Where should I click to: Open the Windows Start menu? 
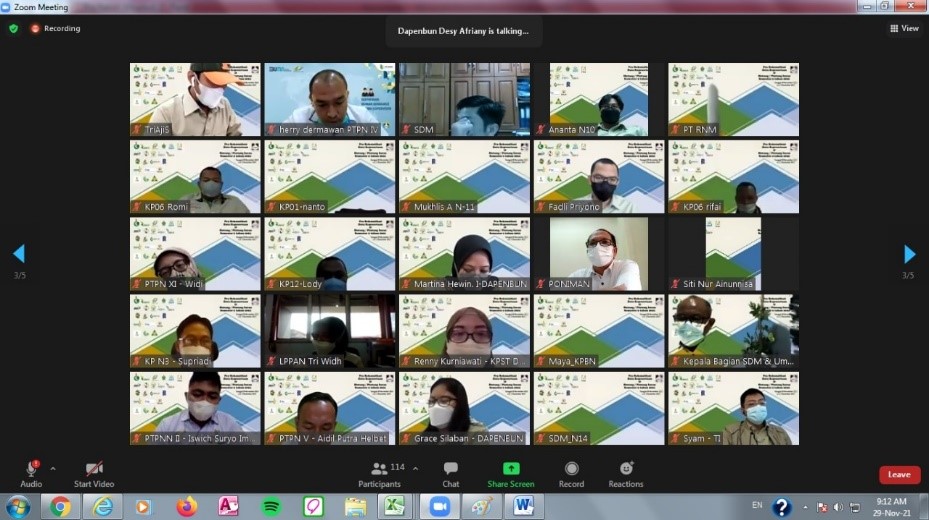pyautogui.click(x=18, y=507)
